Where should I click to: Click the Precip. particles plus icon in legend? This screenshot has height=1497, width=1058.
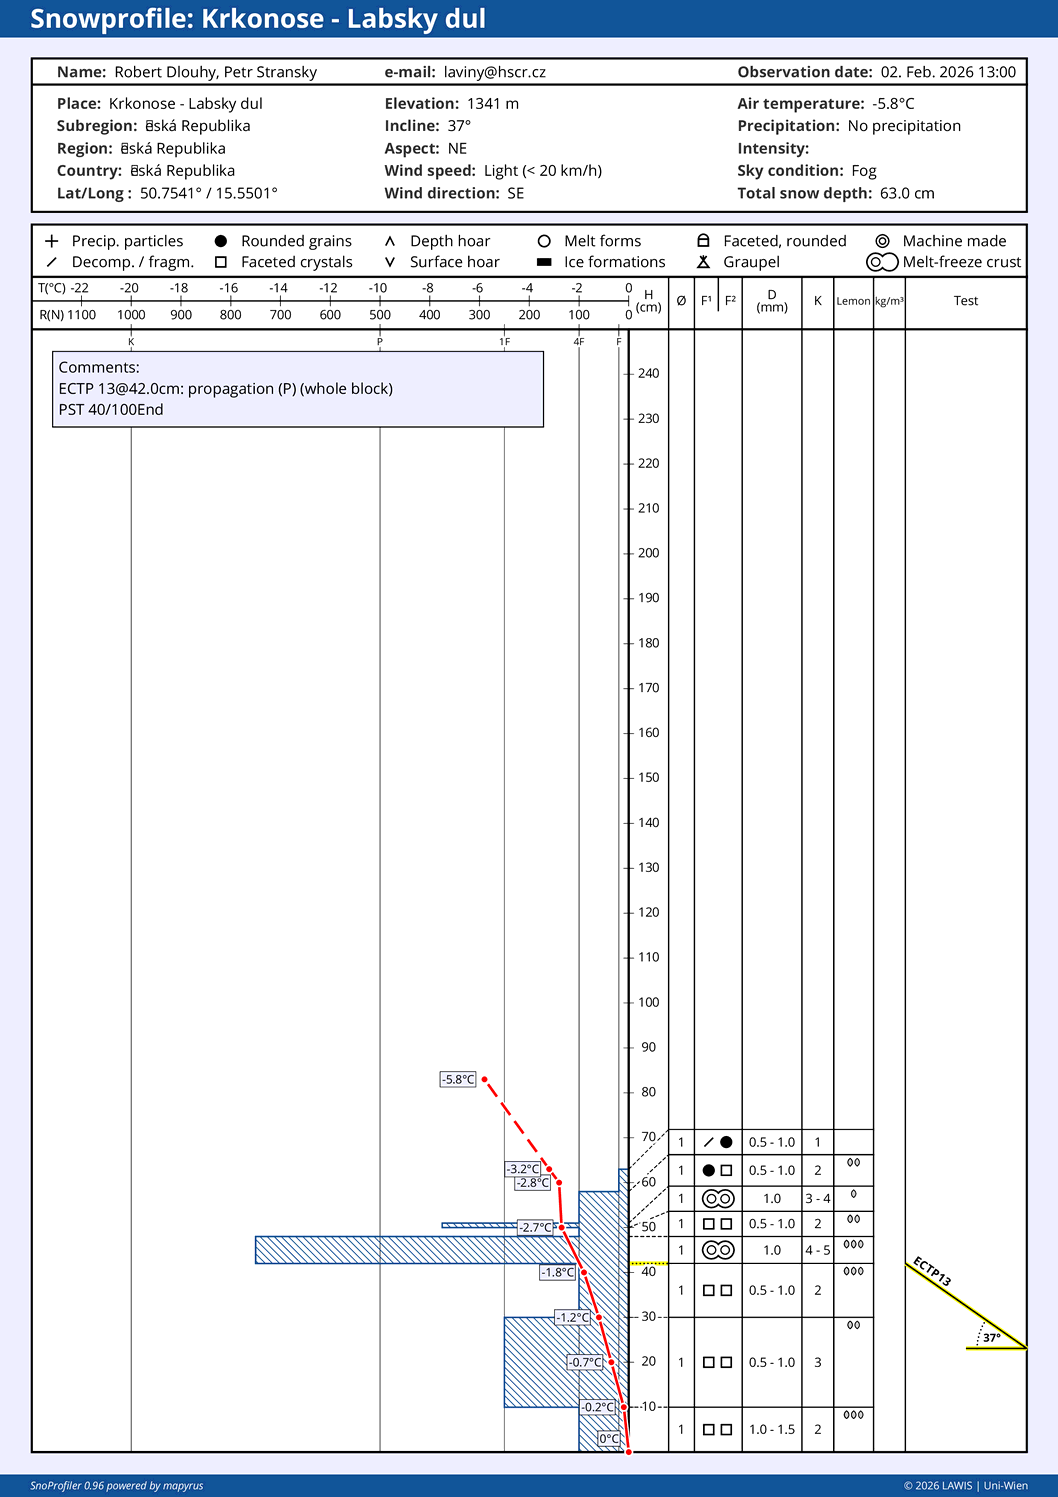[x=52, y=241]
